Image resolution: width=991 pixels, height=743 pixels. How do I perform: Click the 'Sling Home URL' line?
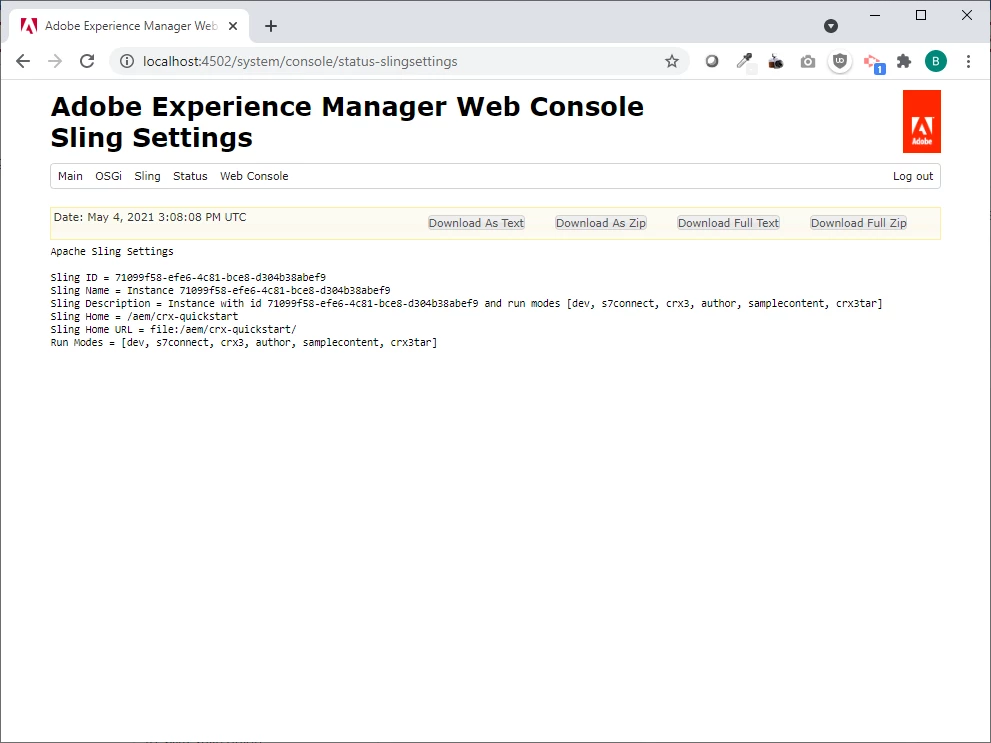[173, 329]
